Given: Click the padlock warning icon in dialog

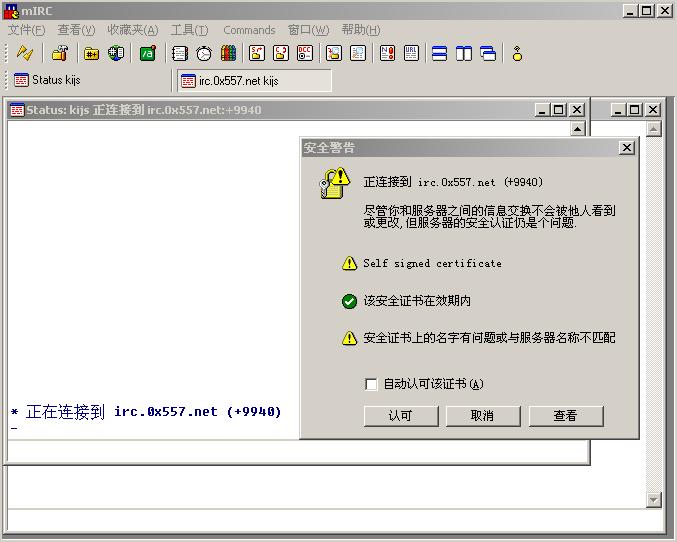Looking at the screenshot, I should pos(335,183).
